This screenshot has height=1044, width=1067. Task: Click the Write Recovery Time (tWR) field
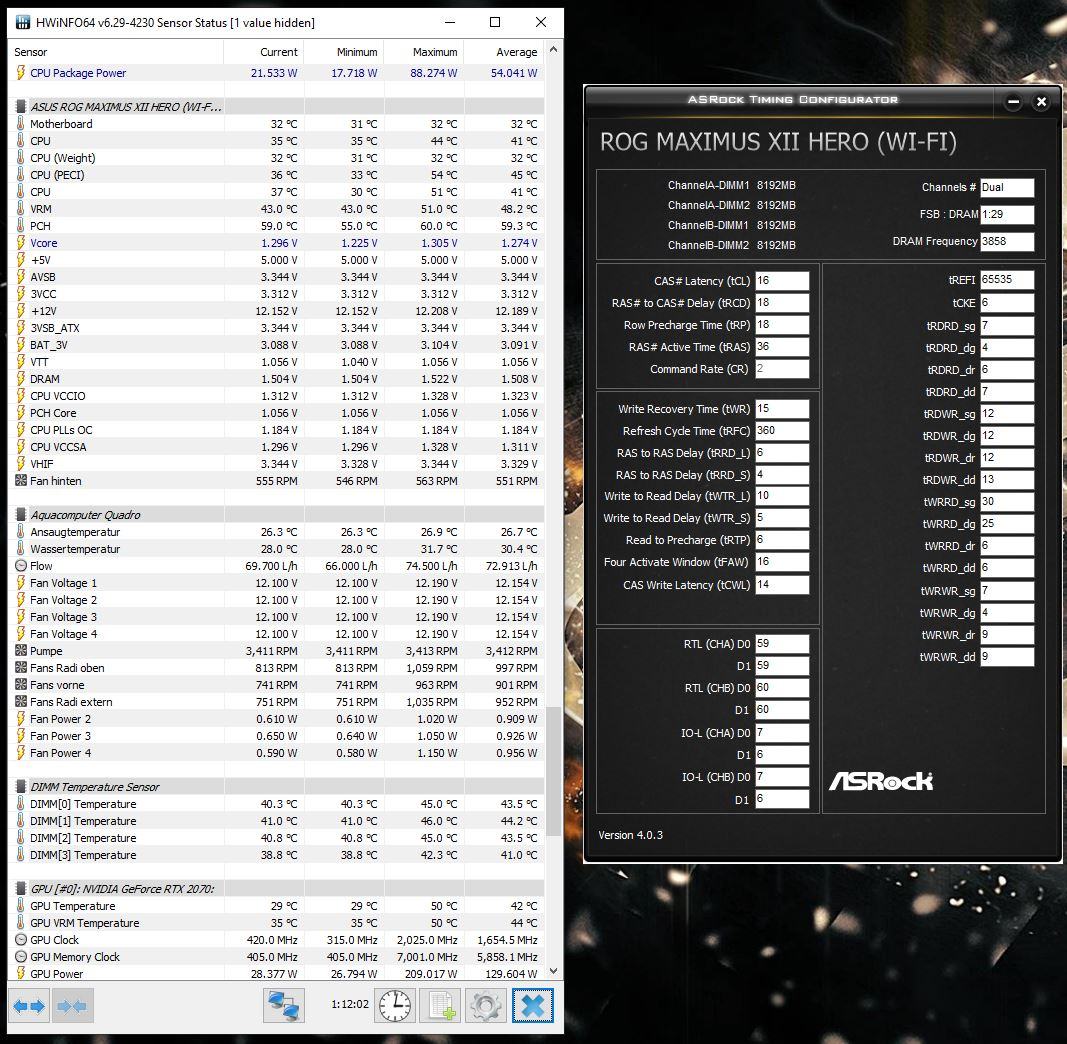pos(782,409)
